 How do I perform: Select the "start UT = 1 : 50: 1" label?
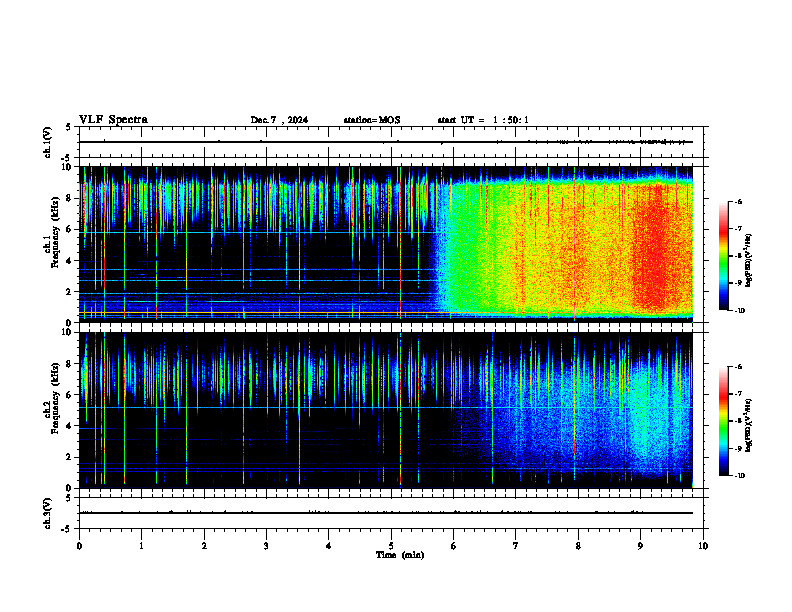click(x=483, y=120)
